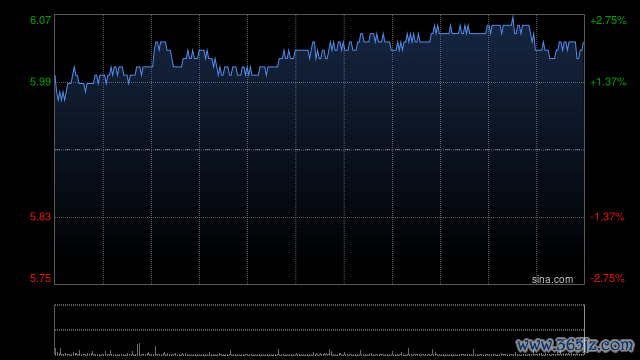Select the +2.75% percentage label
Image resolution: width=640 pixels, height=360 pixels.
(608, 21)
